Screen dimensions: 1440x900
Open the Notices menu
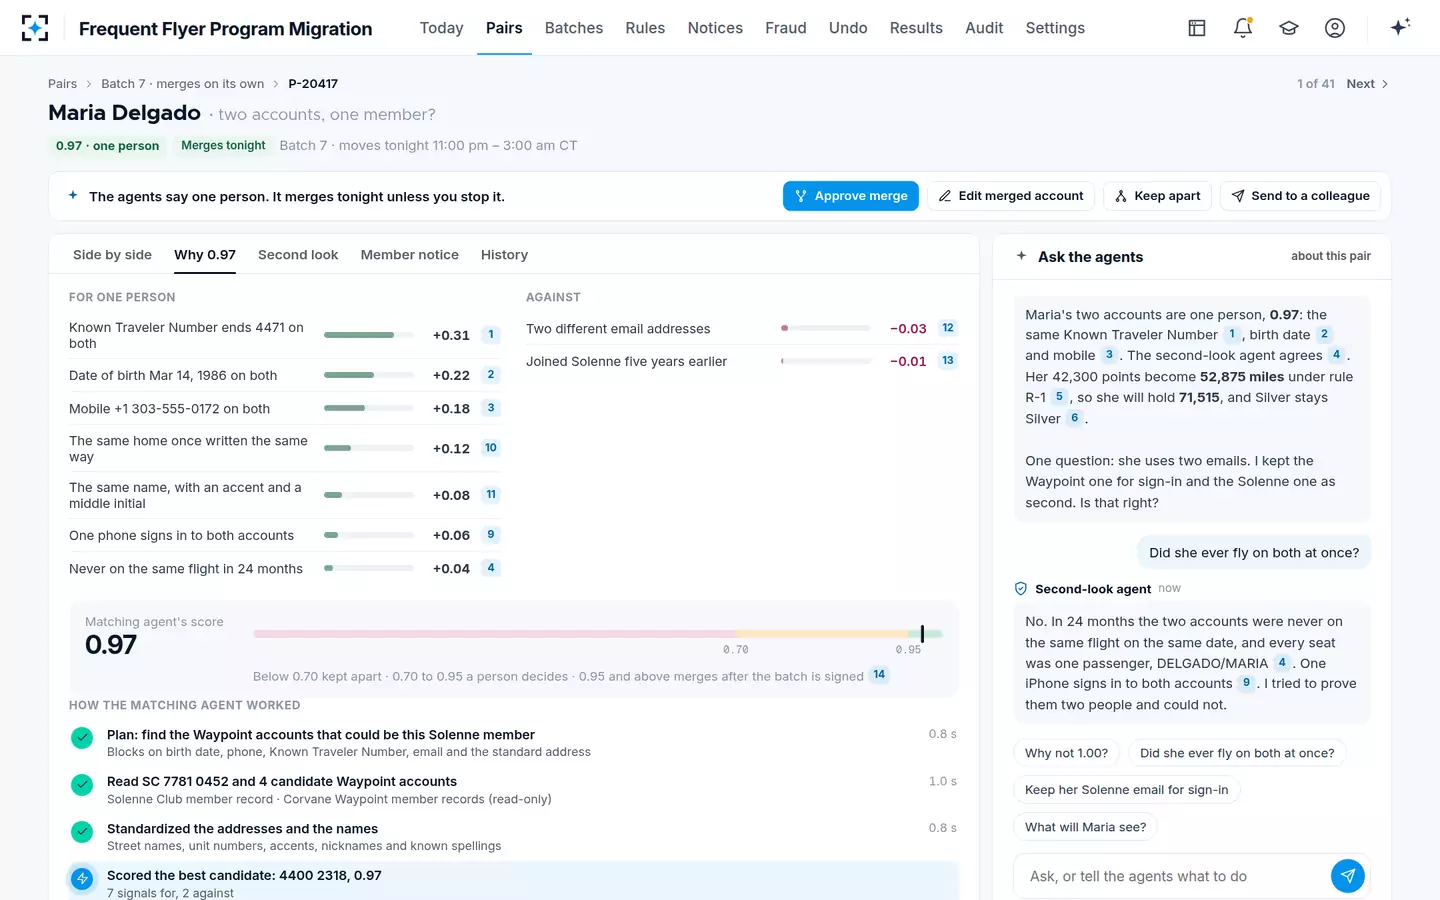click(715, 28)
